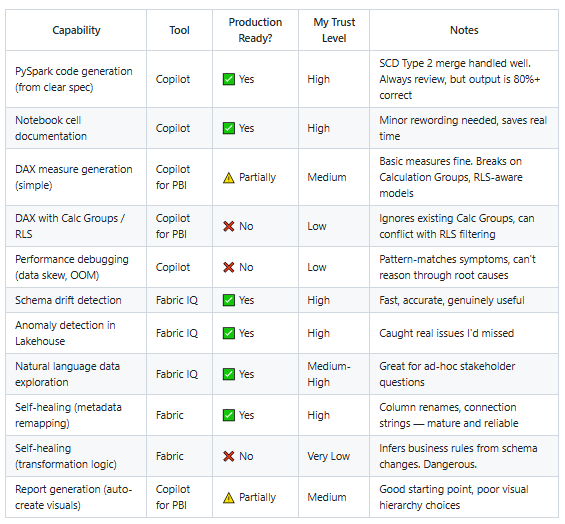Click green checkmark in Anomaly detection row

(x=228, y=333)
